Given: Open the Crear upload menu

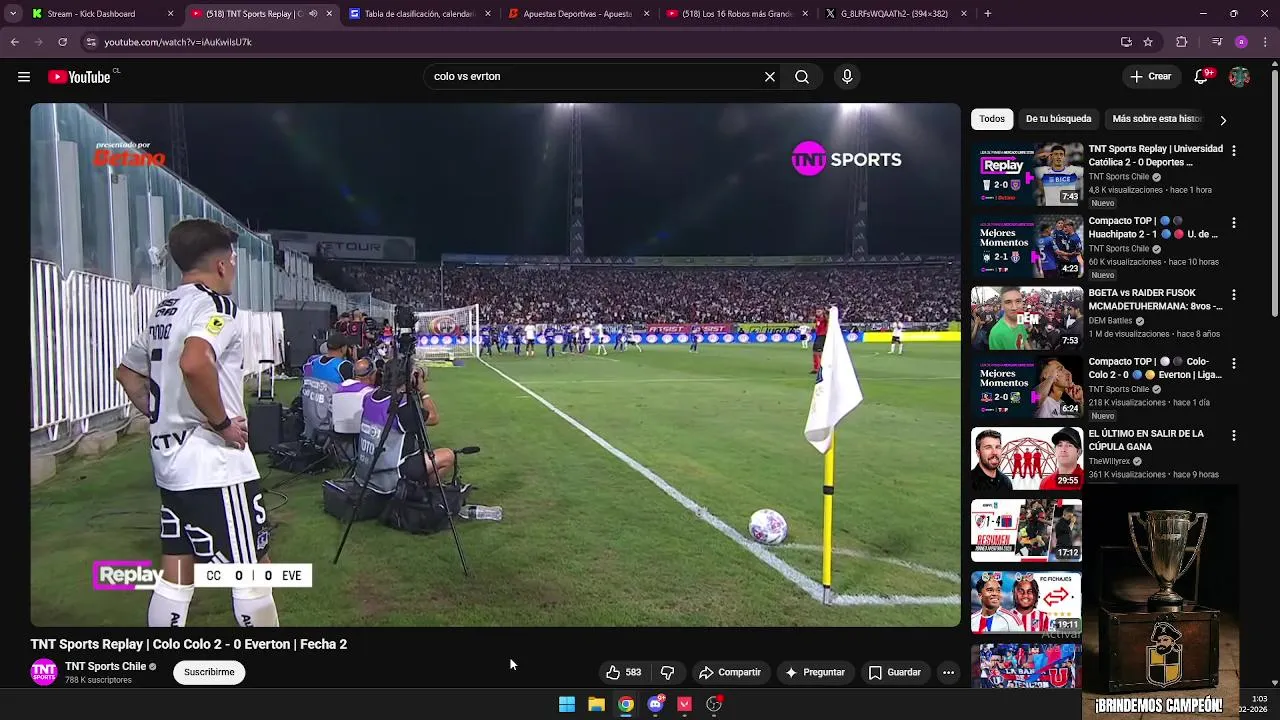Looking at the screenshot, I should point(1151,76).
